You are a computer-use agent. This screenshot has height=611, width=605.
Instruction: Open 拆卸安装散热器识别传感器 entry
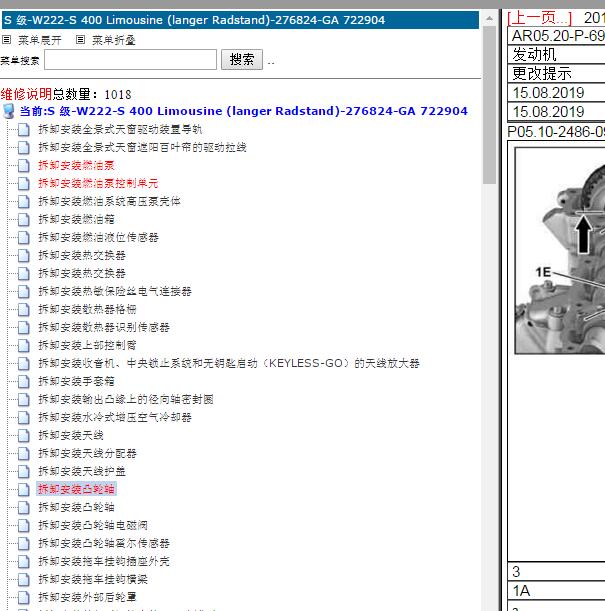[104, 327]
